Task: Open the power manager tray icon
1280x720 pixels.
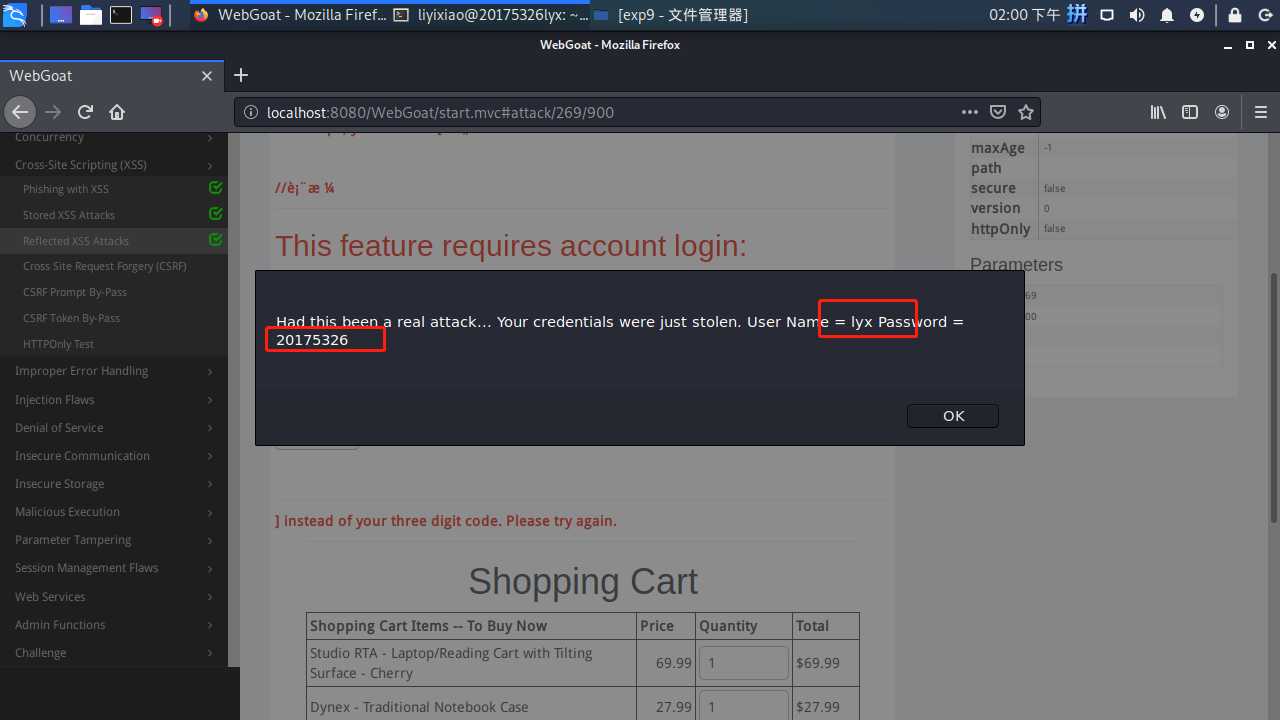Action: click(1197, 15)
